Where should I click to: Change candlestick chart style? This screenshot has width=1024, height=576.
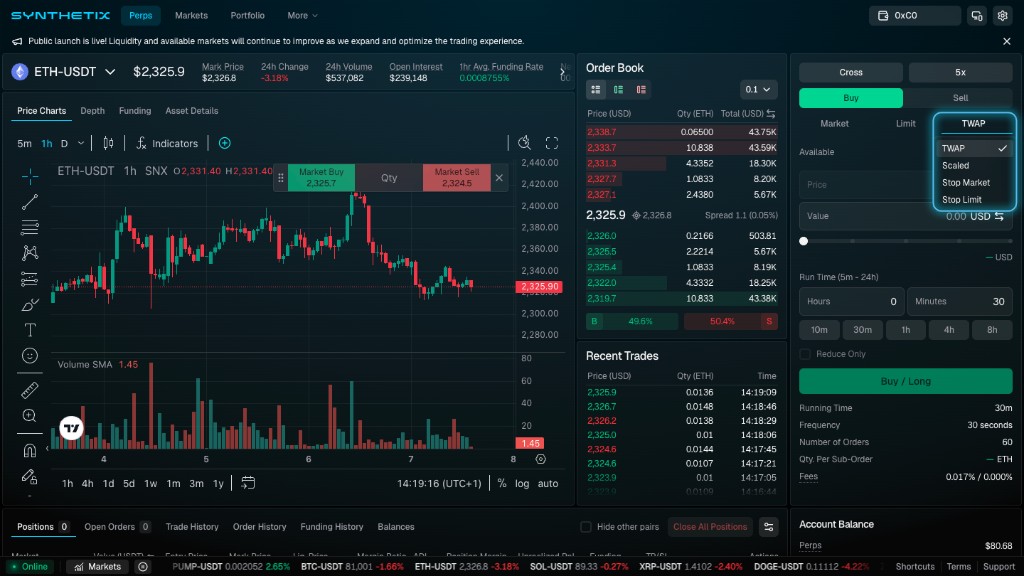[x=108, y=143]
